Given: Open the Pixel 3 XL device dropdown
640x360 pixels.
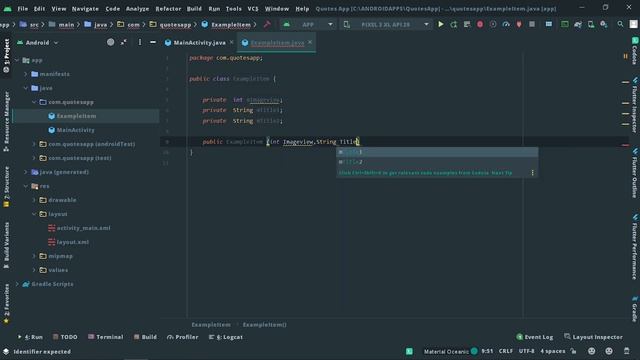Looking at the screenshot, I should tap(386, 24).
